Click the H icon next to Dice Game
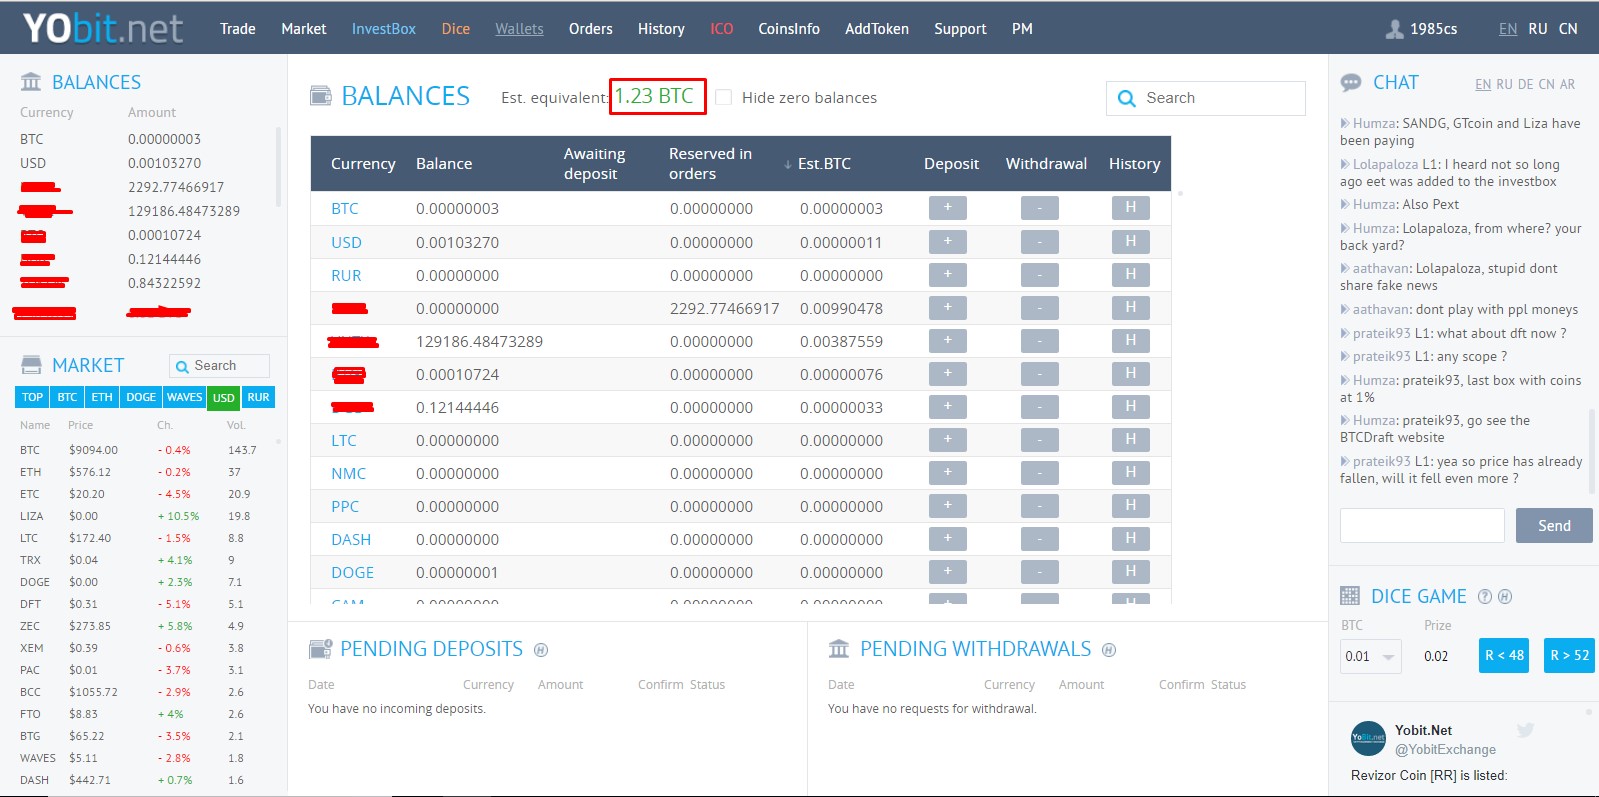The height and width of the screenshot is (797, 1599). (1505, 597)
